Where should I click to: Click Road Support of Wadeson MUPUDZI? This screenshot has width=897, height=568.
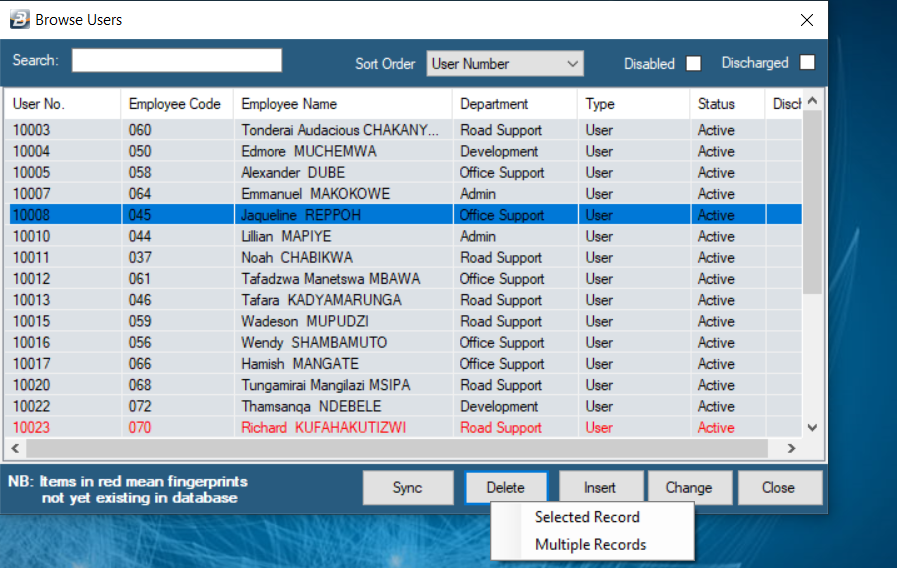(501, 321)
